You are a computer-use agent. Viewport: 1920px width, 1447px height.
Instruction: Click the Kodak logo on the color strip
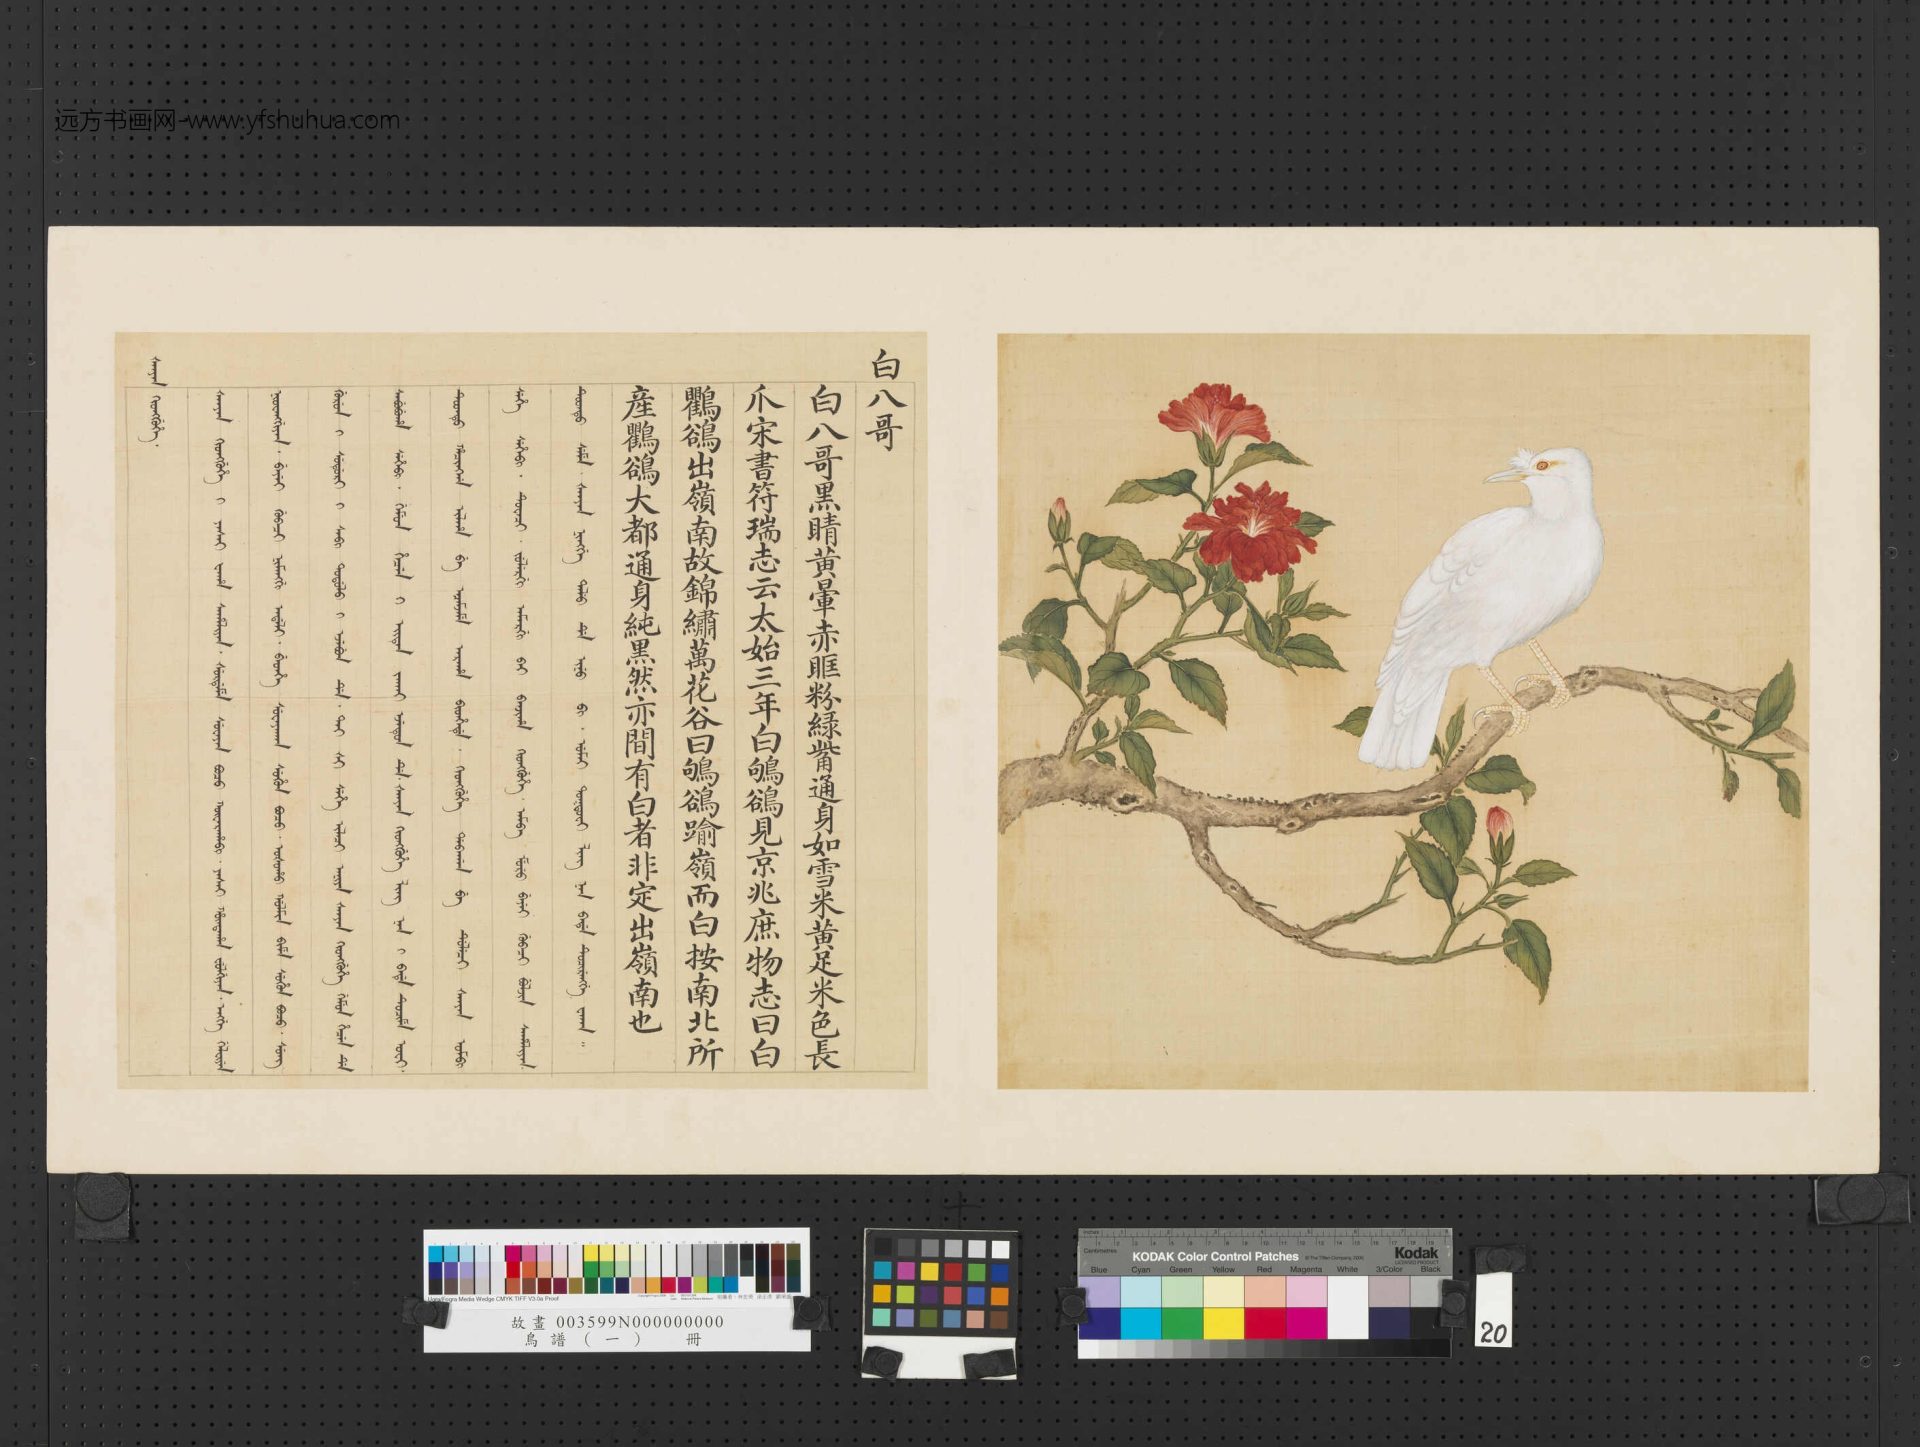(1417, 1253)
